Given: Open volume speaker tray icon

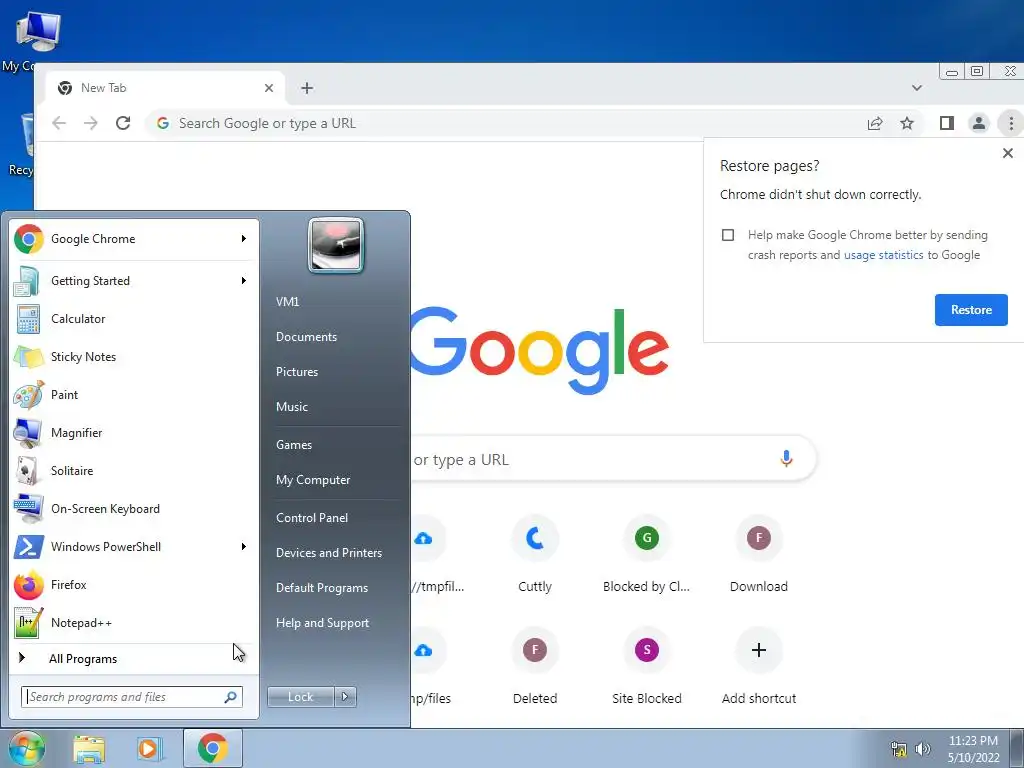Looking at the screenshot, I should click(x=922, y=749).
